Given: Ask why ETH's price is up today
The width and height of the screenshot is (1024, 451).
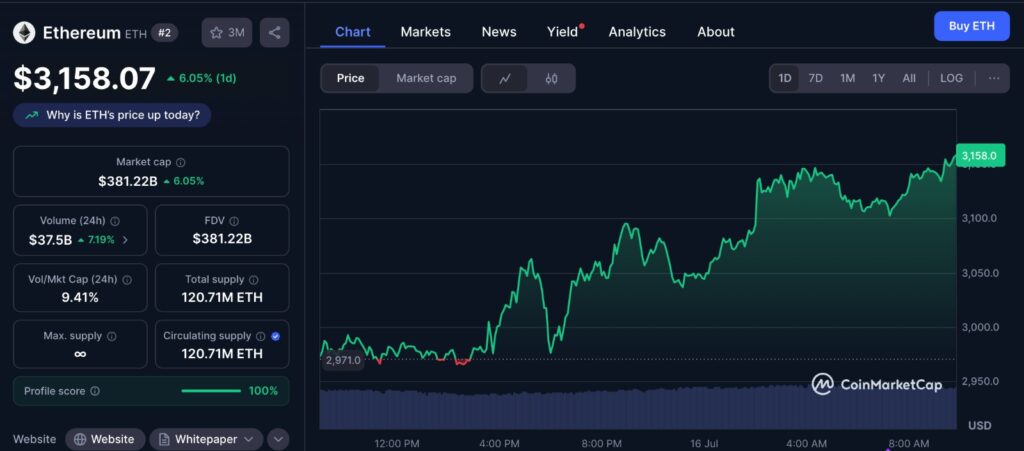Looking at the screenshot, I should [x=112, y=116].
